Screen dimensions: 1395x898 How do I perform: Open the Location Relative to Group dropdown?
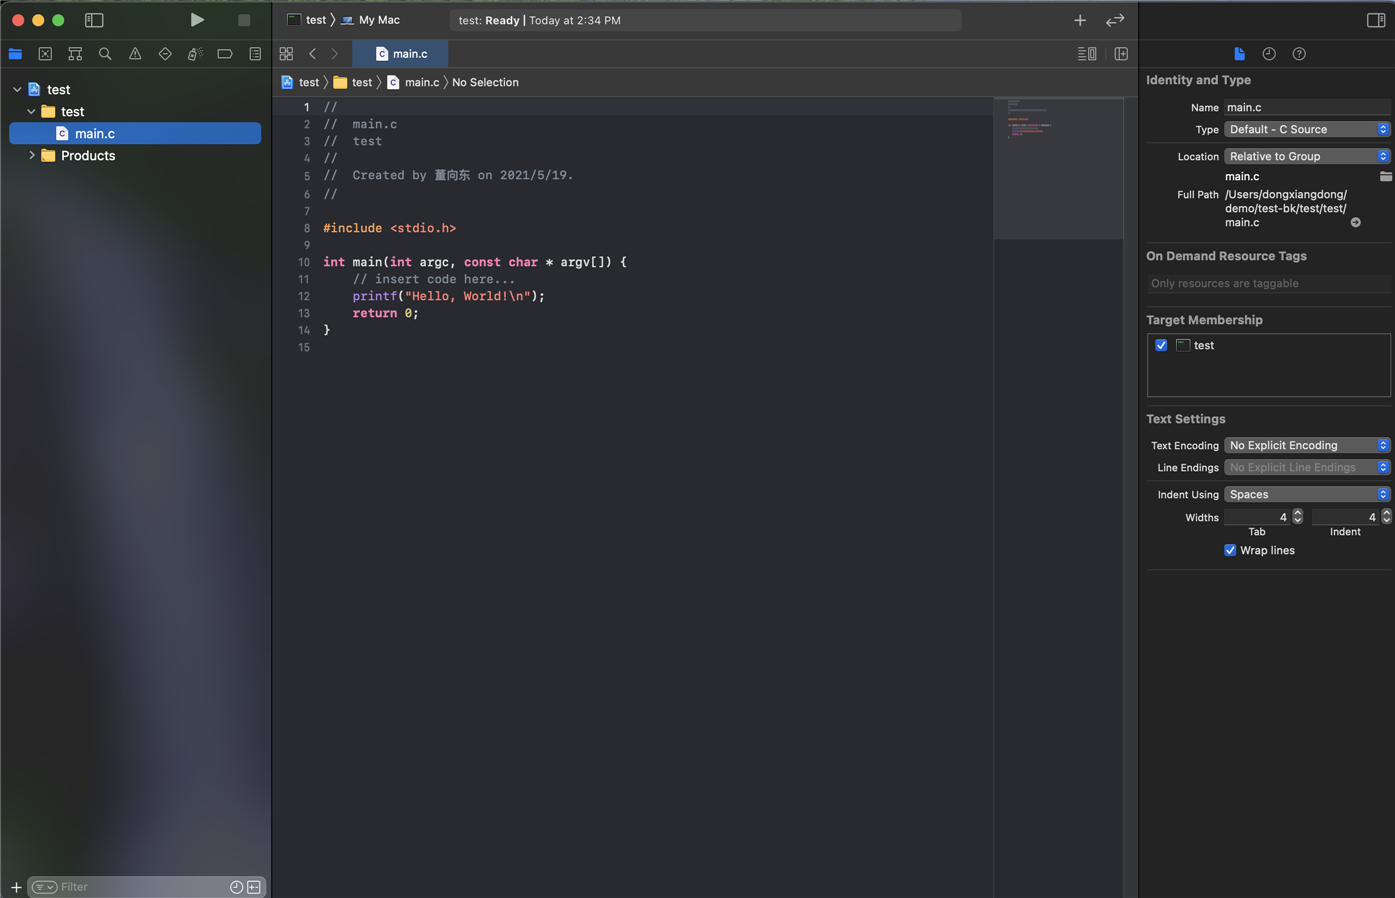[1307, 157]
